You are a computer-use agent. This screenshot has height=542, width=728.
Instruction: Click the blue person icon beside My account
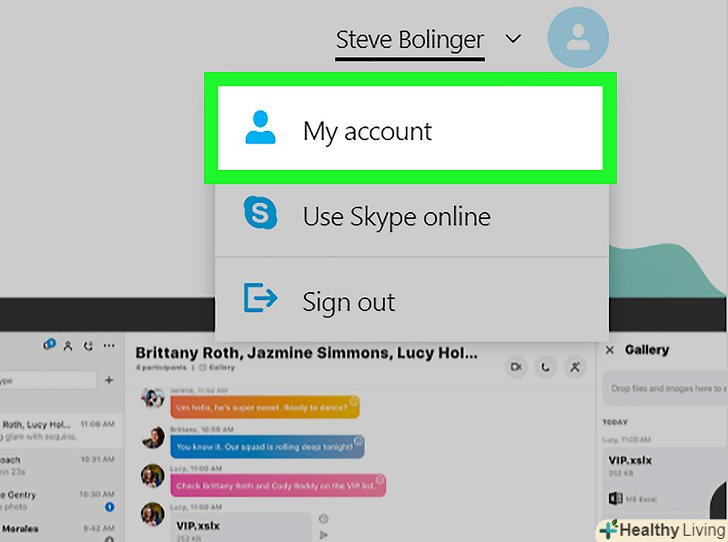[260, 127]
